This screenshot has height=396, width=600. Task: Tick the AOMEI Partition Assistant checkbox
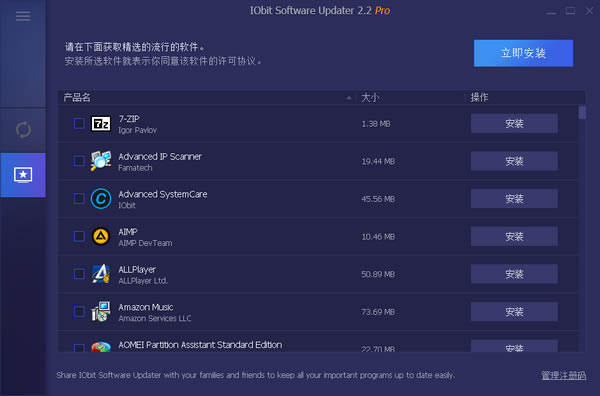click(x=79, y=348)
